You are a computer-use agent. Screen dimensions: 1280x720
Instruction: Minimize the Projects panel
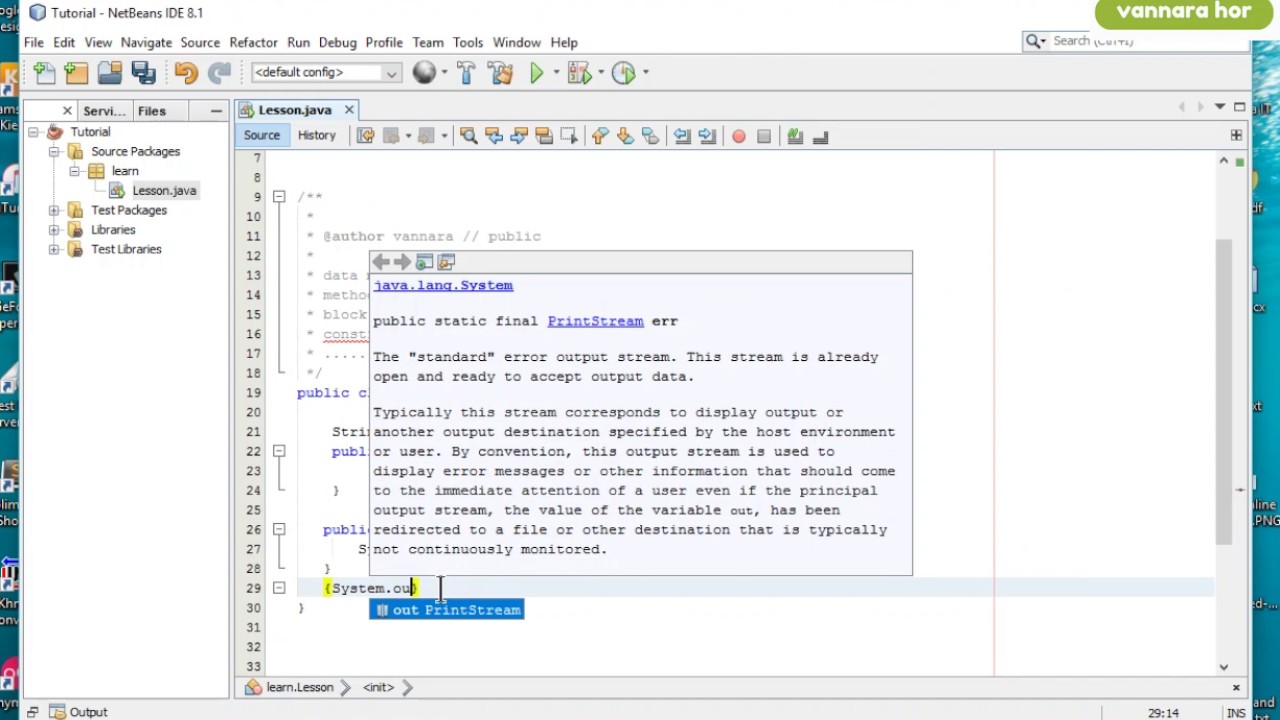coord(216,110)
